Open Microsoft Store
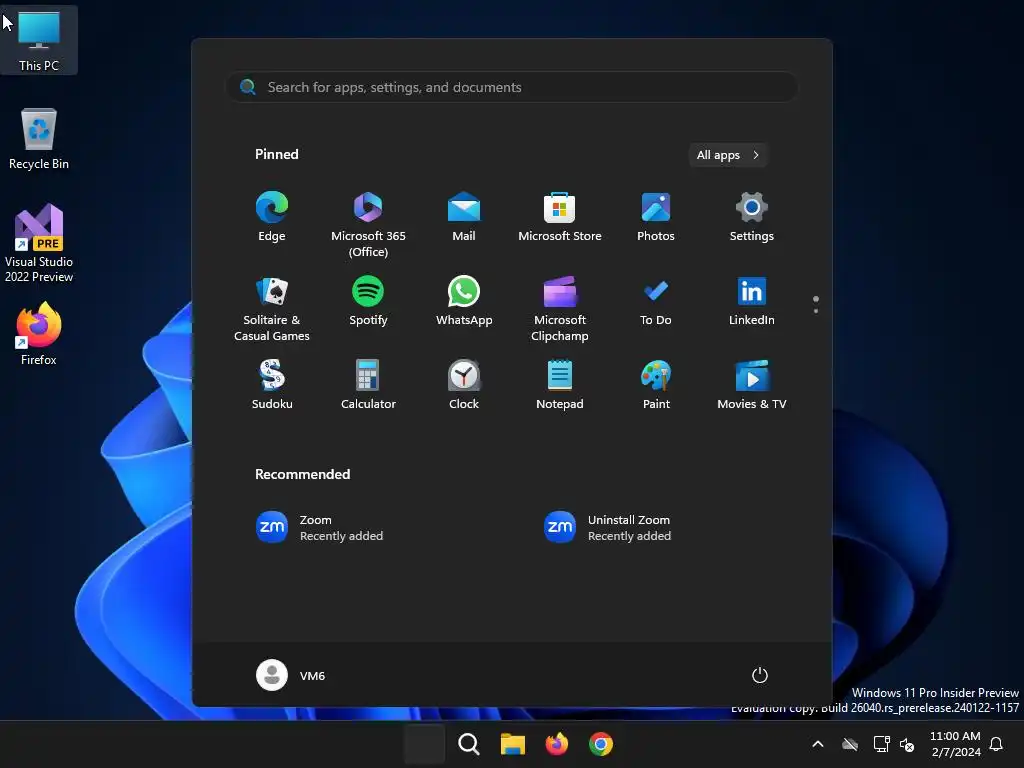The width and height of the screenshot is (1024, 768). coord(560,217)
